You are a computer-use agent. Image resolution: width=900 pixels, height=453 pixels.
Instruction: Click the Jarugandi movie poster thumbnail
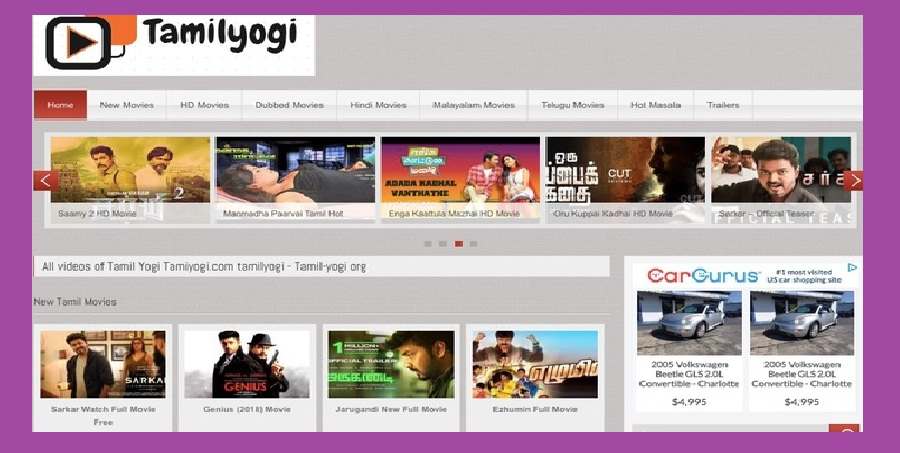[391, 364]
